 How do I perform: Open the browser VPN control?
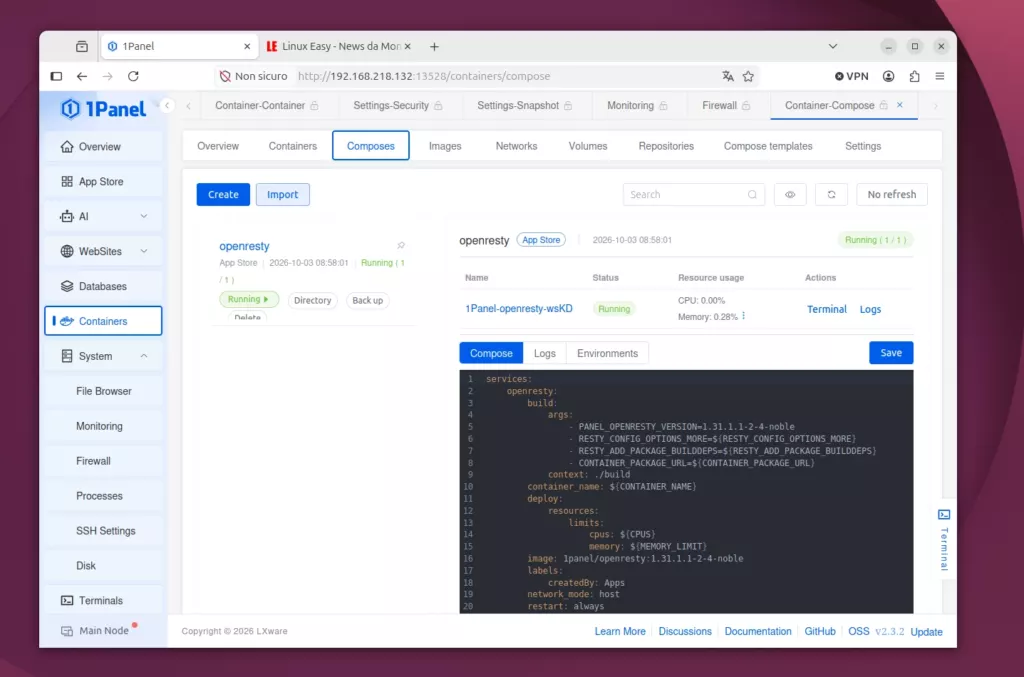click(x=852, y=76)
